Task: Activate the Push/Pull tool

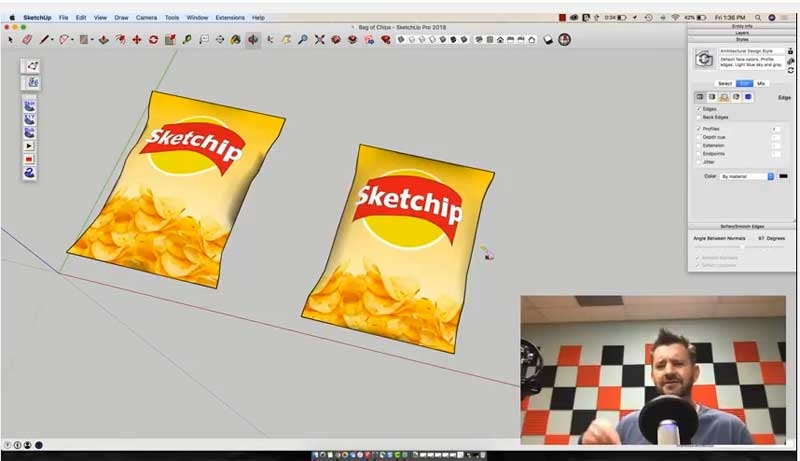Action: [104, 39]
